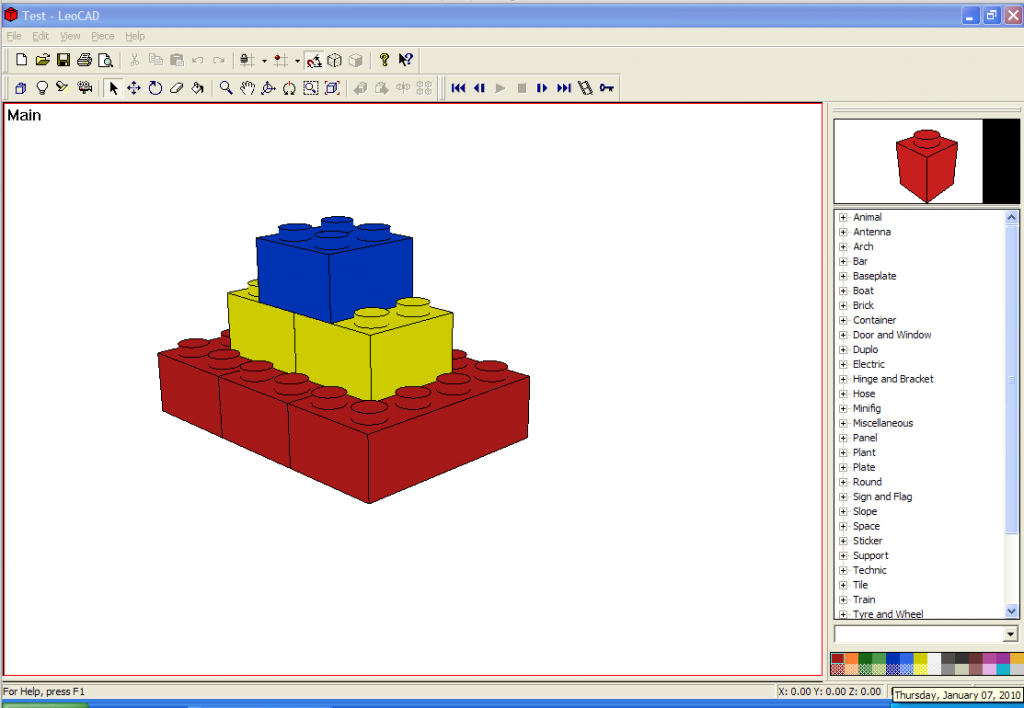Activate the Zoom tool
Viewport: 1024px width, 708px height.
coord(226,88)
